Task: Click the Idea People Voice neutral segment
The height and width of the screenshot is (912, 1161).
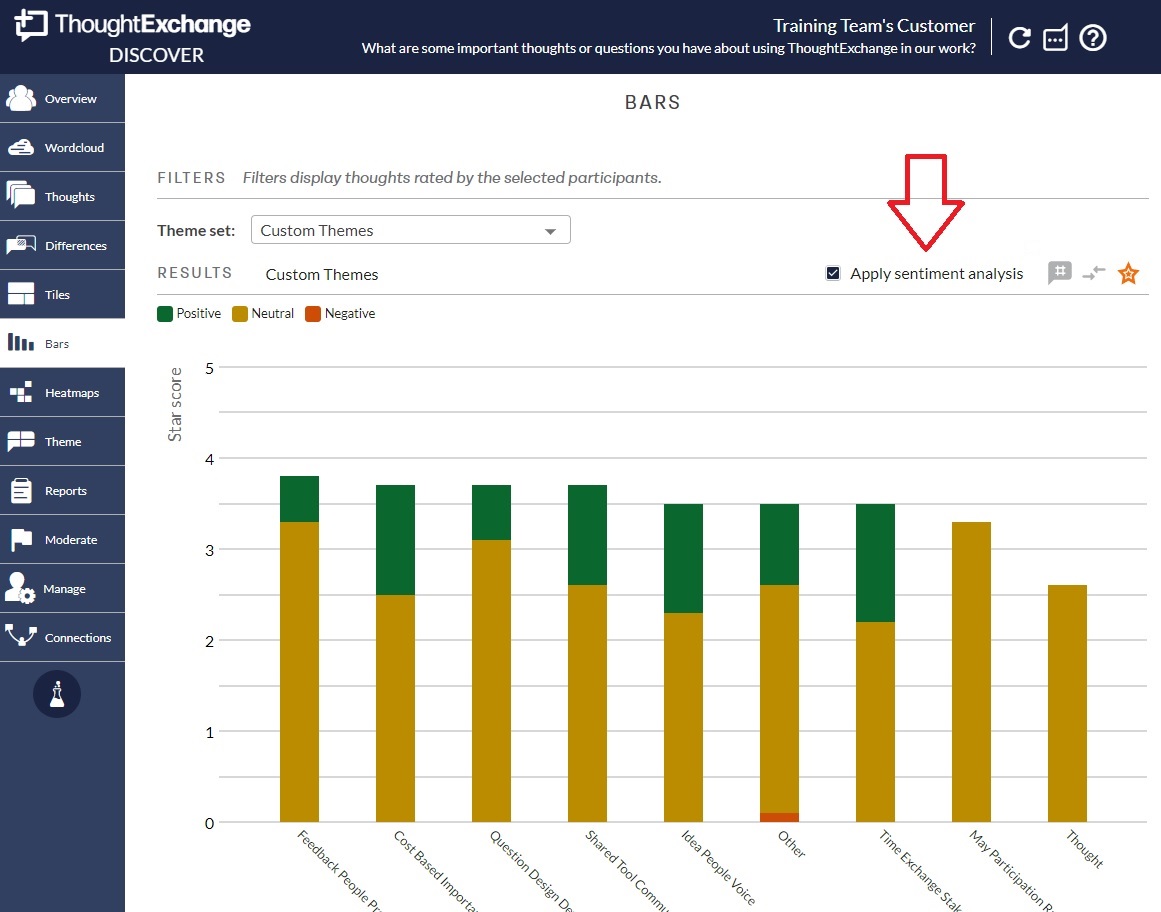Action: point(683,717)
